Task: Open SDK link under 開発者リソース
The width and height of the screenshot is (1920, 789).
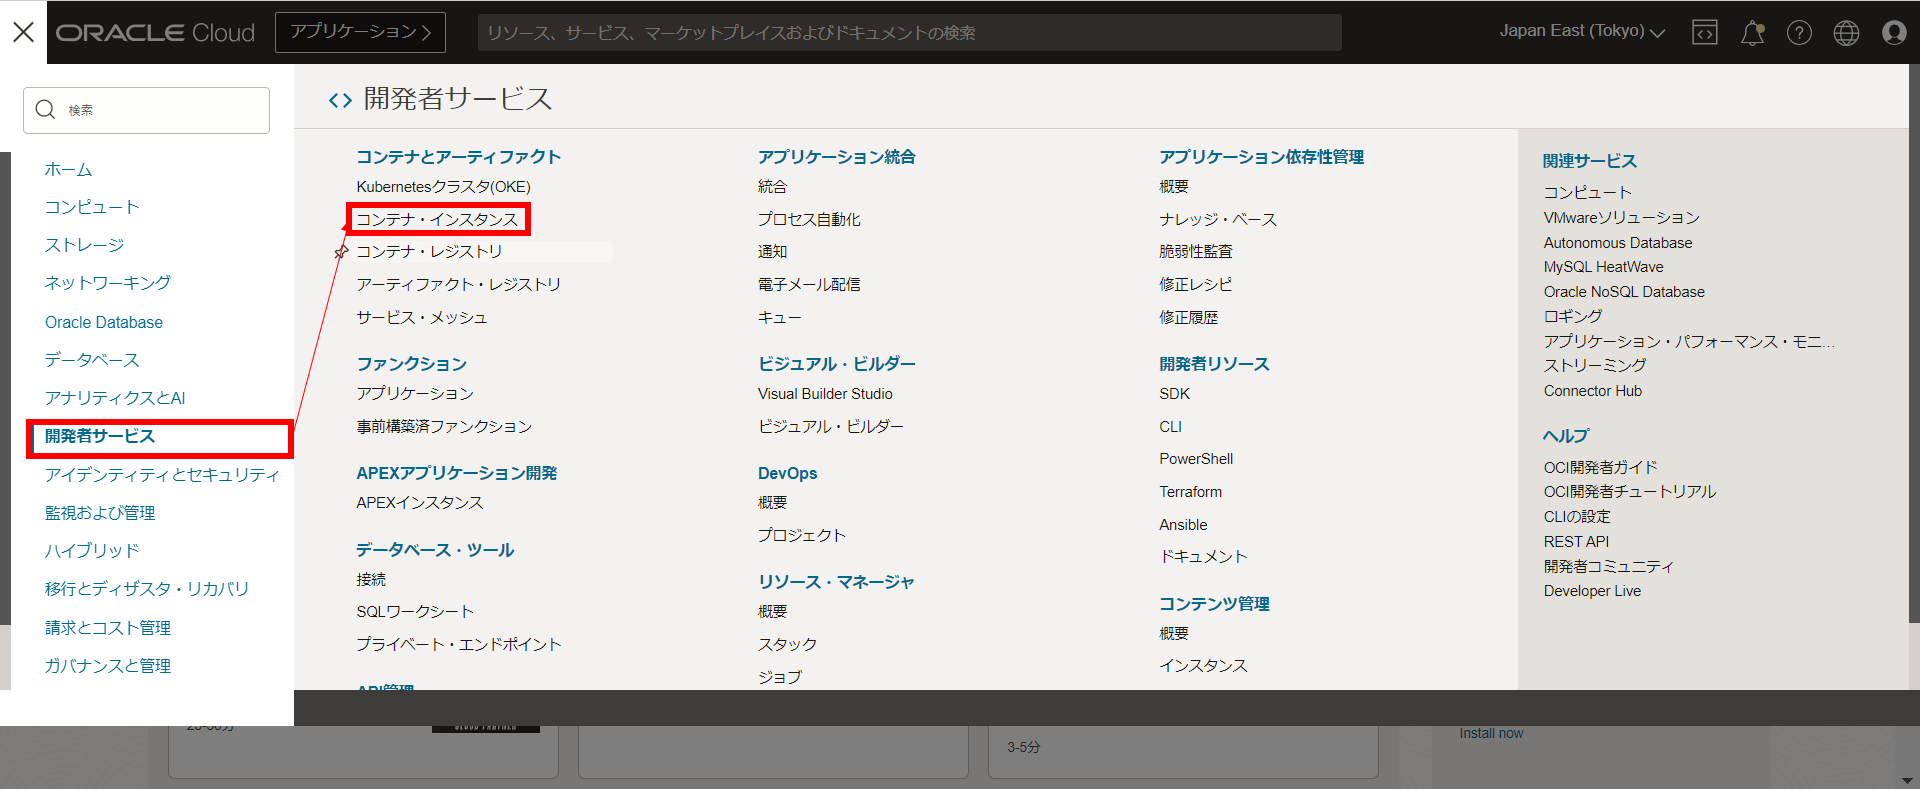Action: pos(1175,394)
